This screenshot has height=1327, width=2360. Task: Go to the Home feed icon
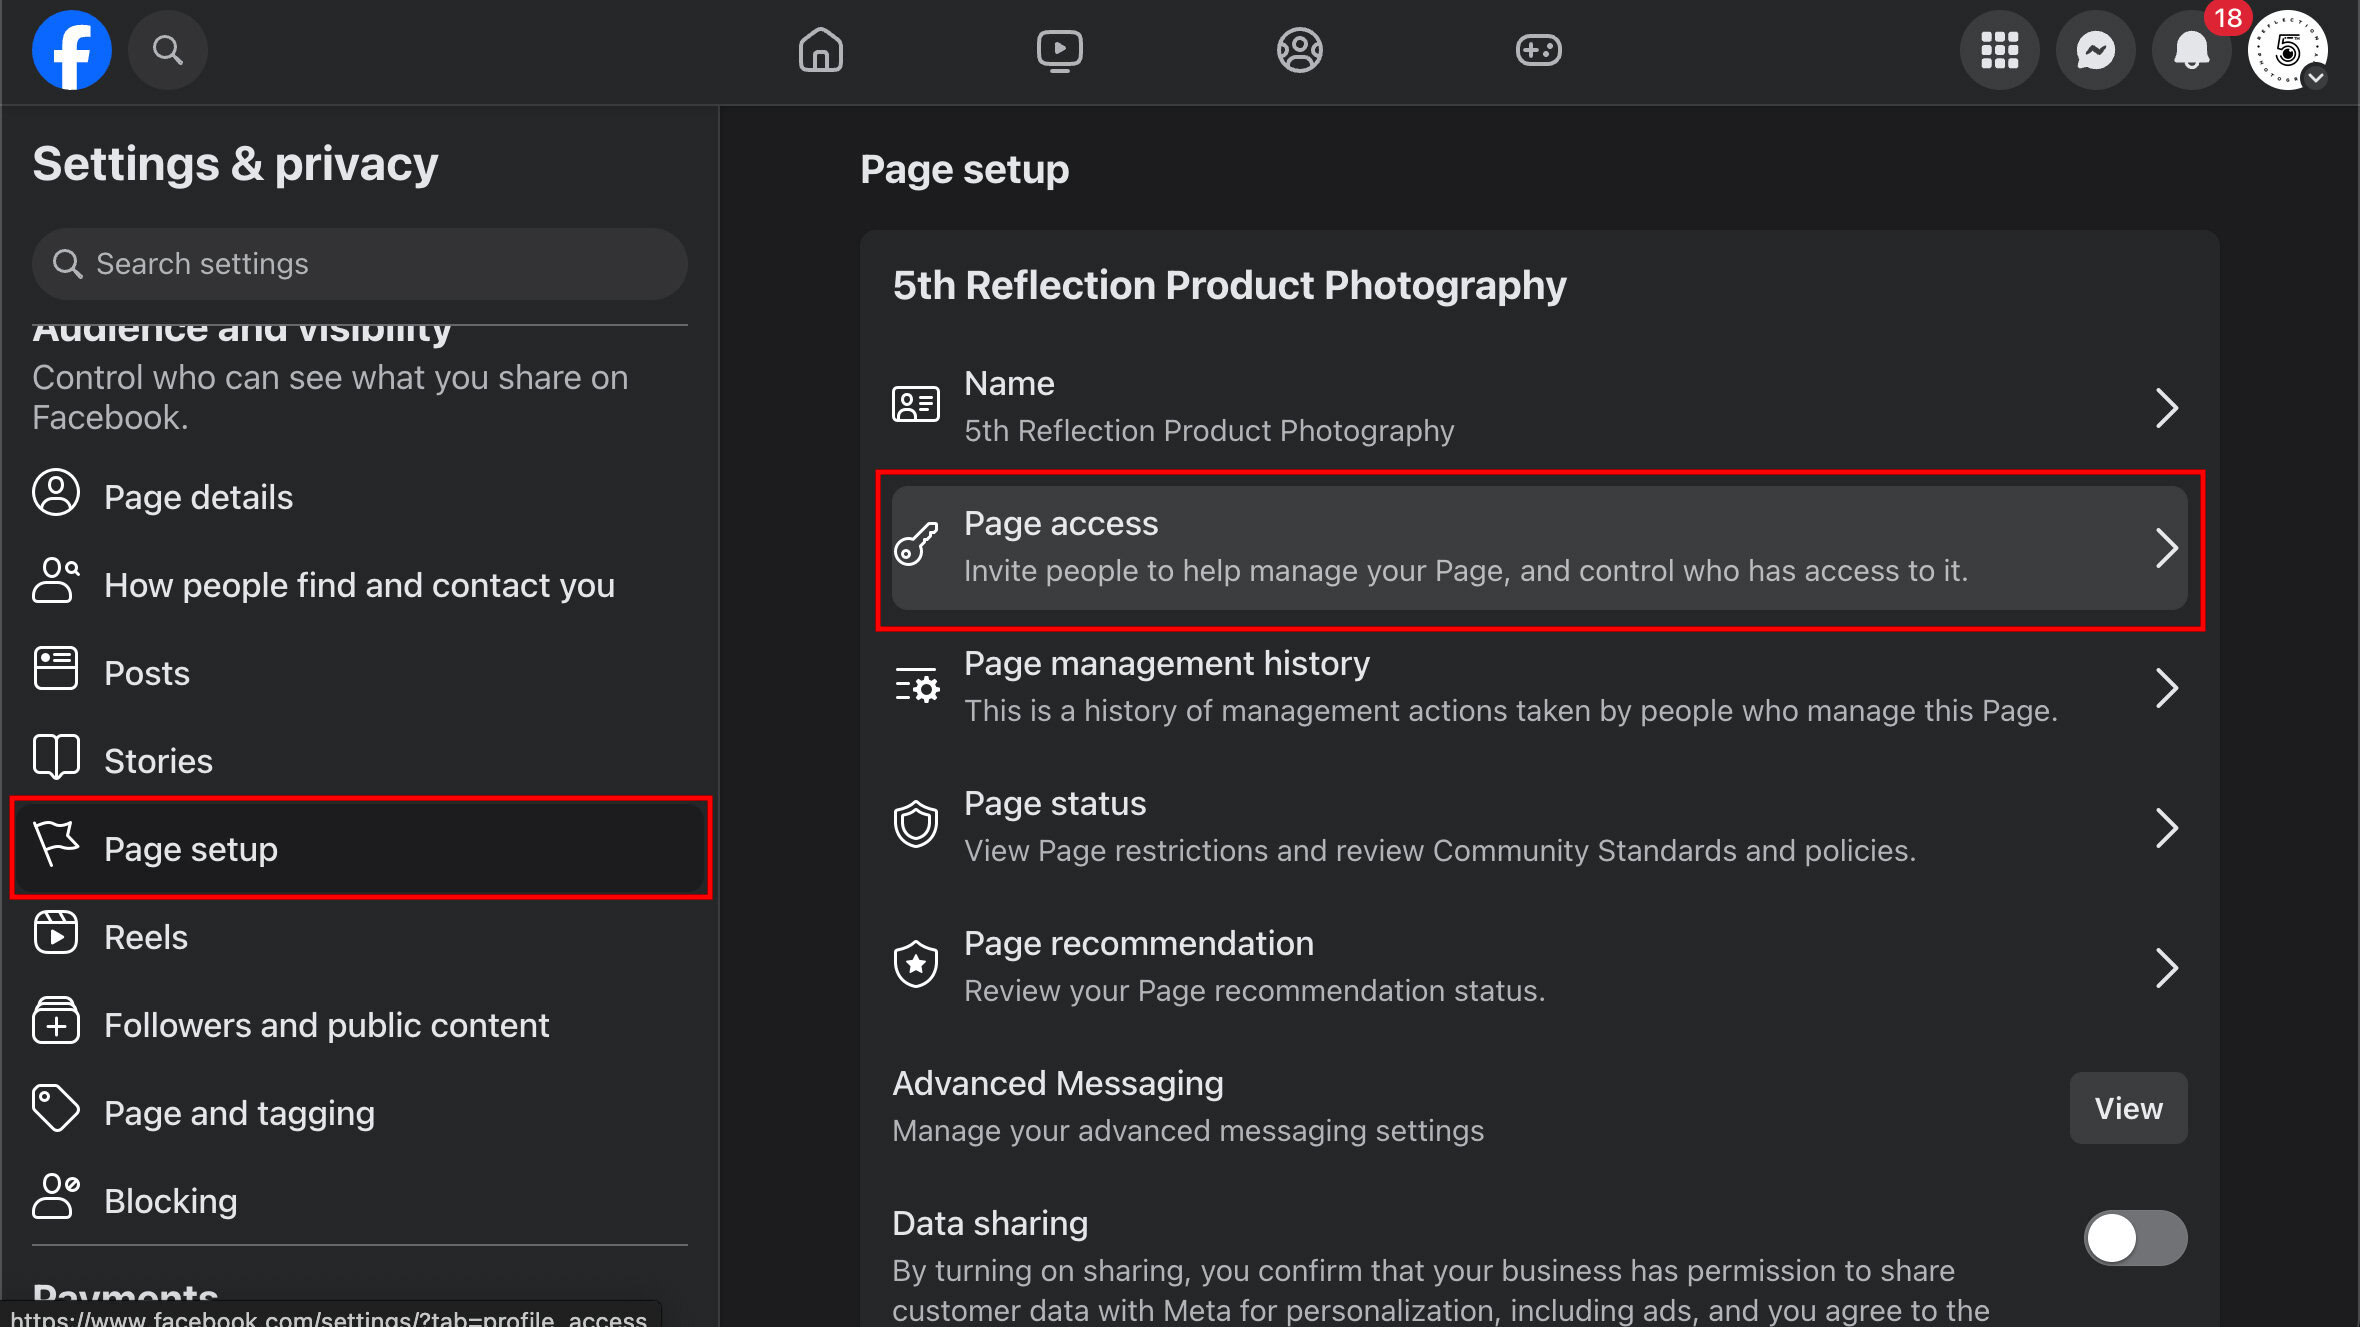coord(820,50)
